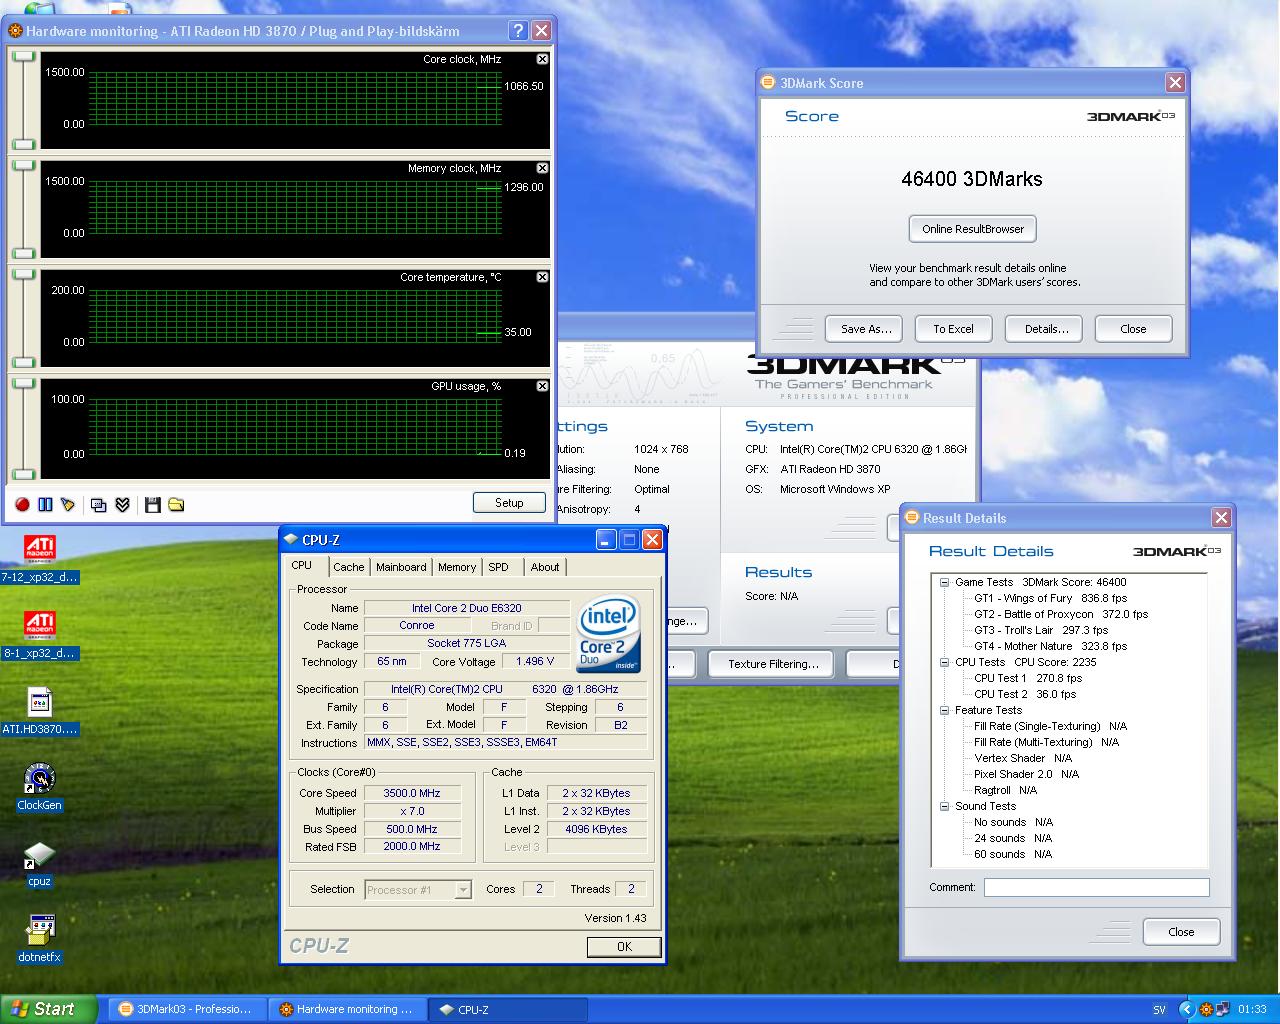Click the red record button in Hardware monitoring
The image size is (1280, 1024).
[22, 505]
